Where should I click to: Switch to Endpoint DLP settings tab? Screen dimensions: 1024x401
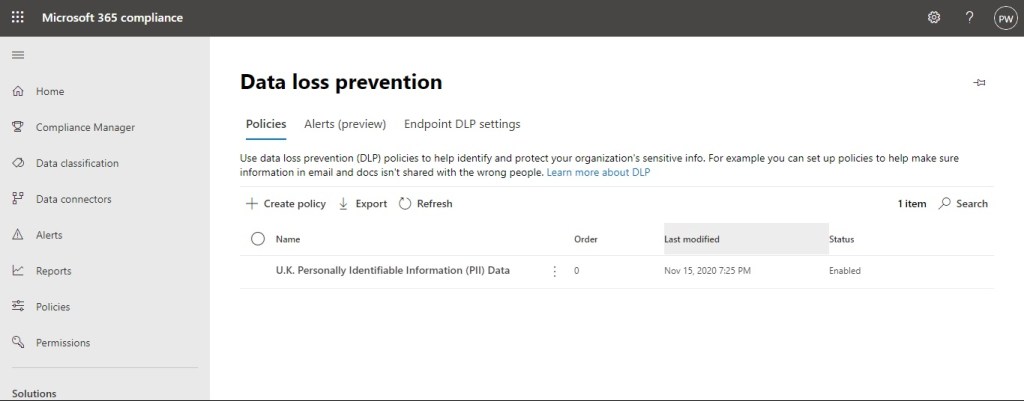tap(462, 124)
